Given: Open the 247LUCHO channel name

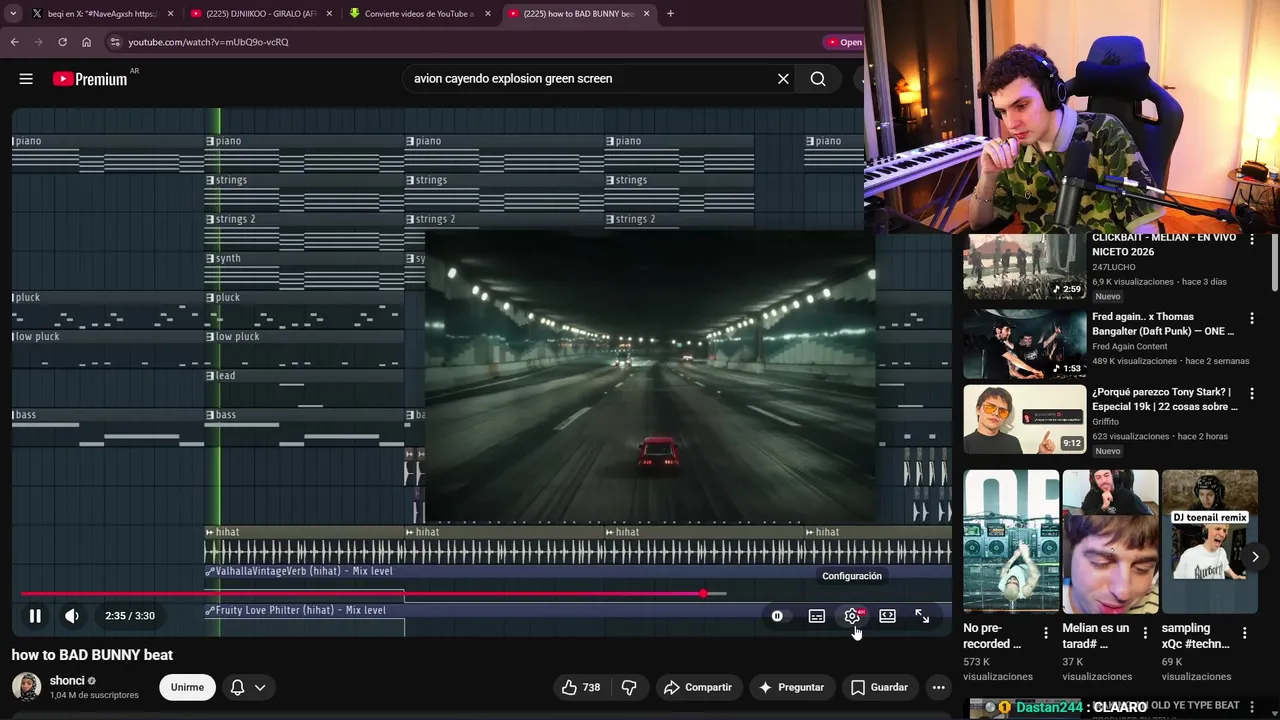Looking at the screenshot, I should point(1114,267).
